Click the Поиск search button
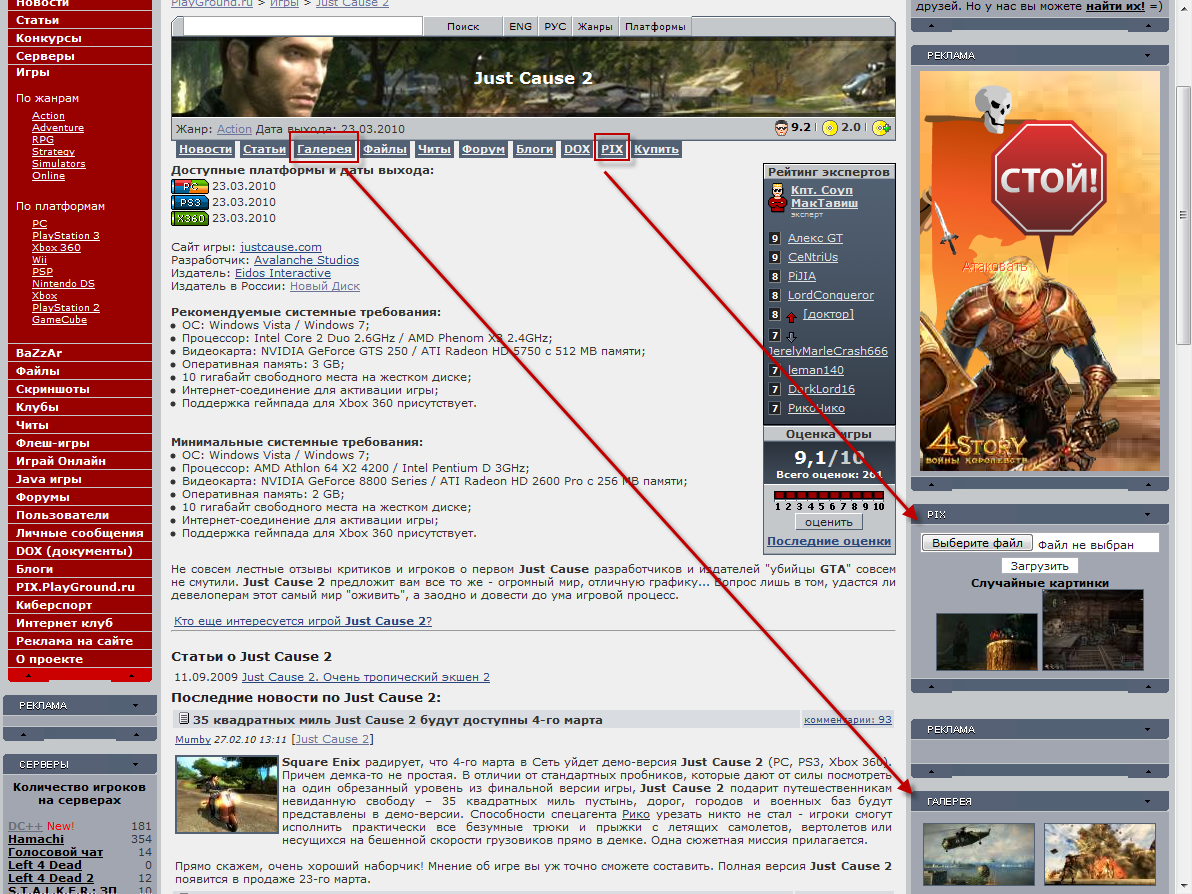This screenshot has width=1192, height=894. click(463, 27)
